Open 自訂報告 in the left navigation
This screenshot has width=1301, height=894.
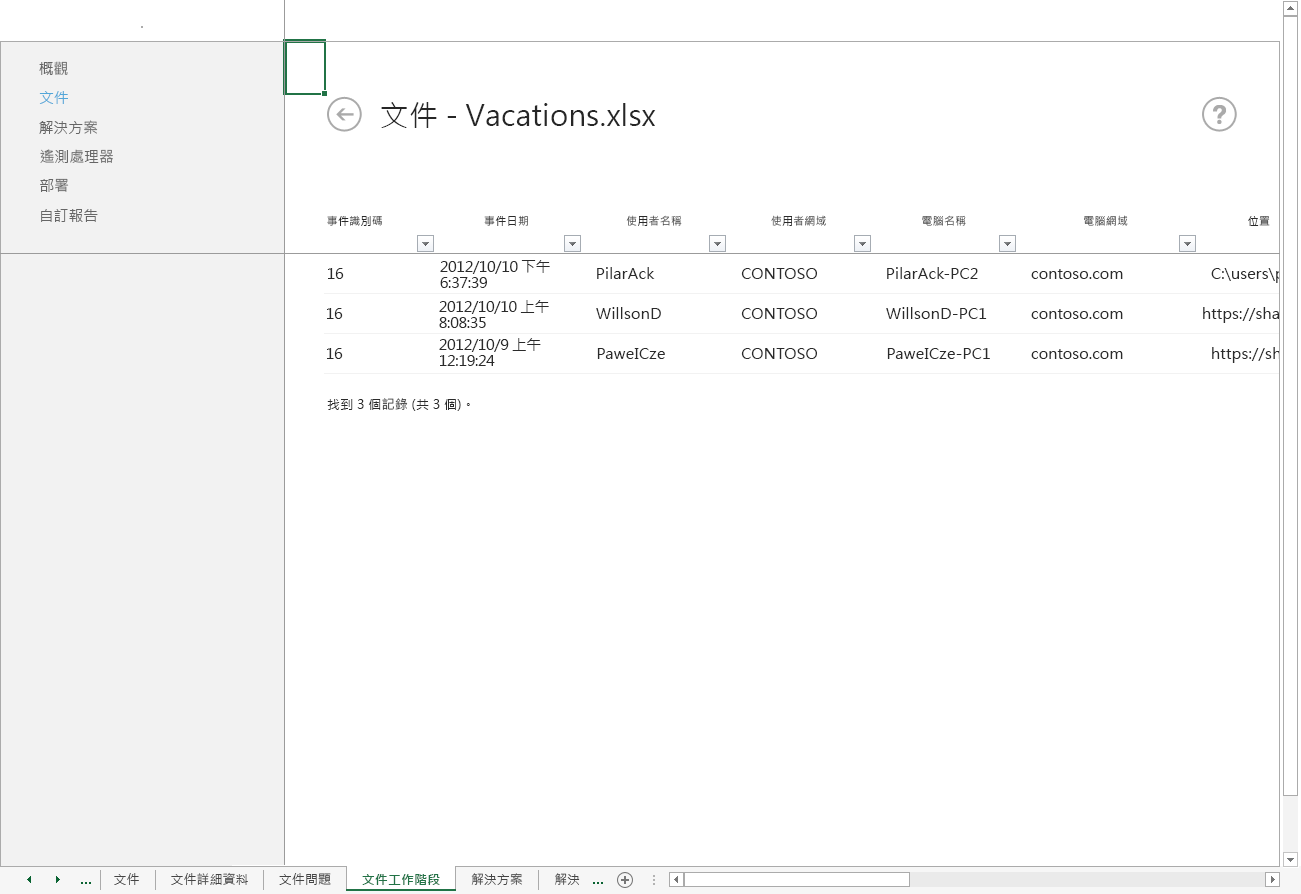coord(69,216)
